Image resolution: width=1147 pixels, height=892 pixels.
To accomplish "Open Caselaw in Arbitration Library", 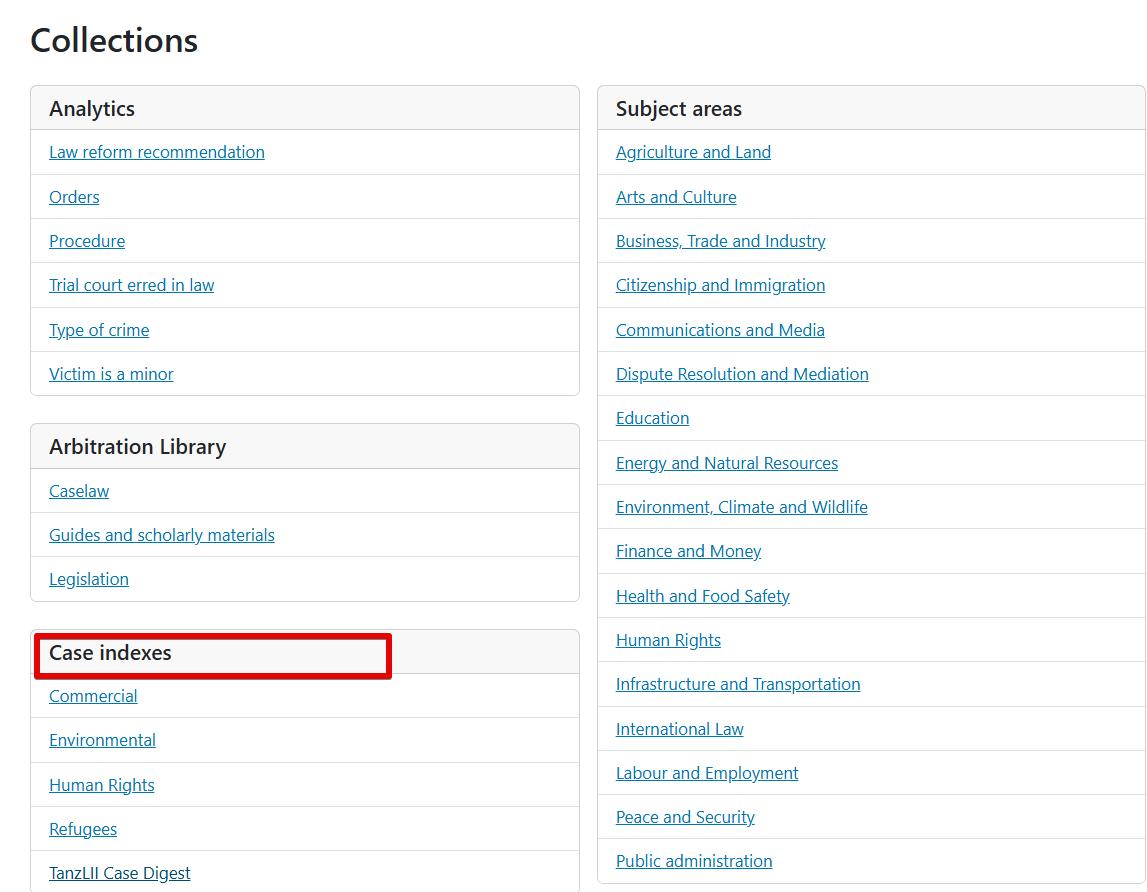I will 79,491.
